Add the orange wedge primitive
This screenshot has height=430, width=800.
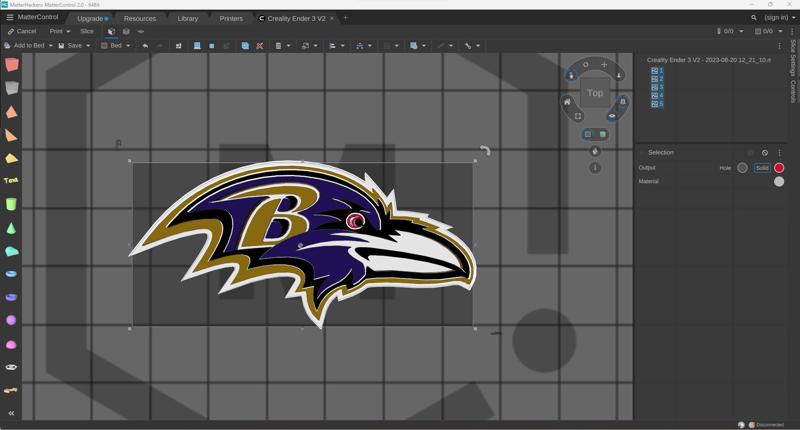11,135
